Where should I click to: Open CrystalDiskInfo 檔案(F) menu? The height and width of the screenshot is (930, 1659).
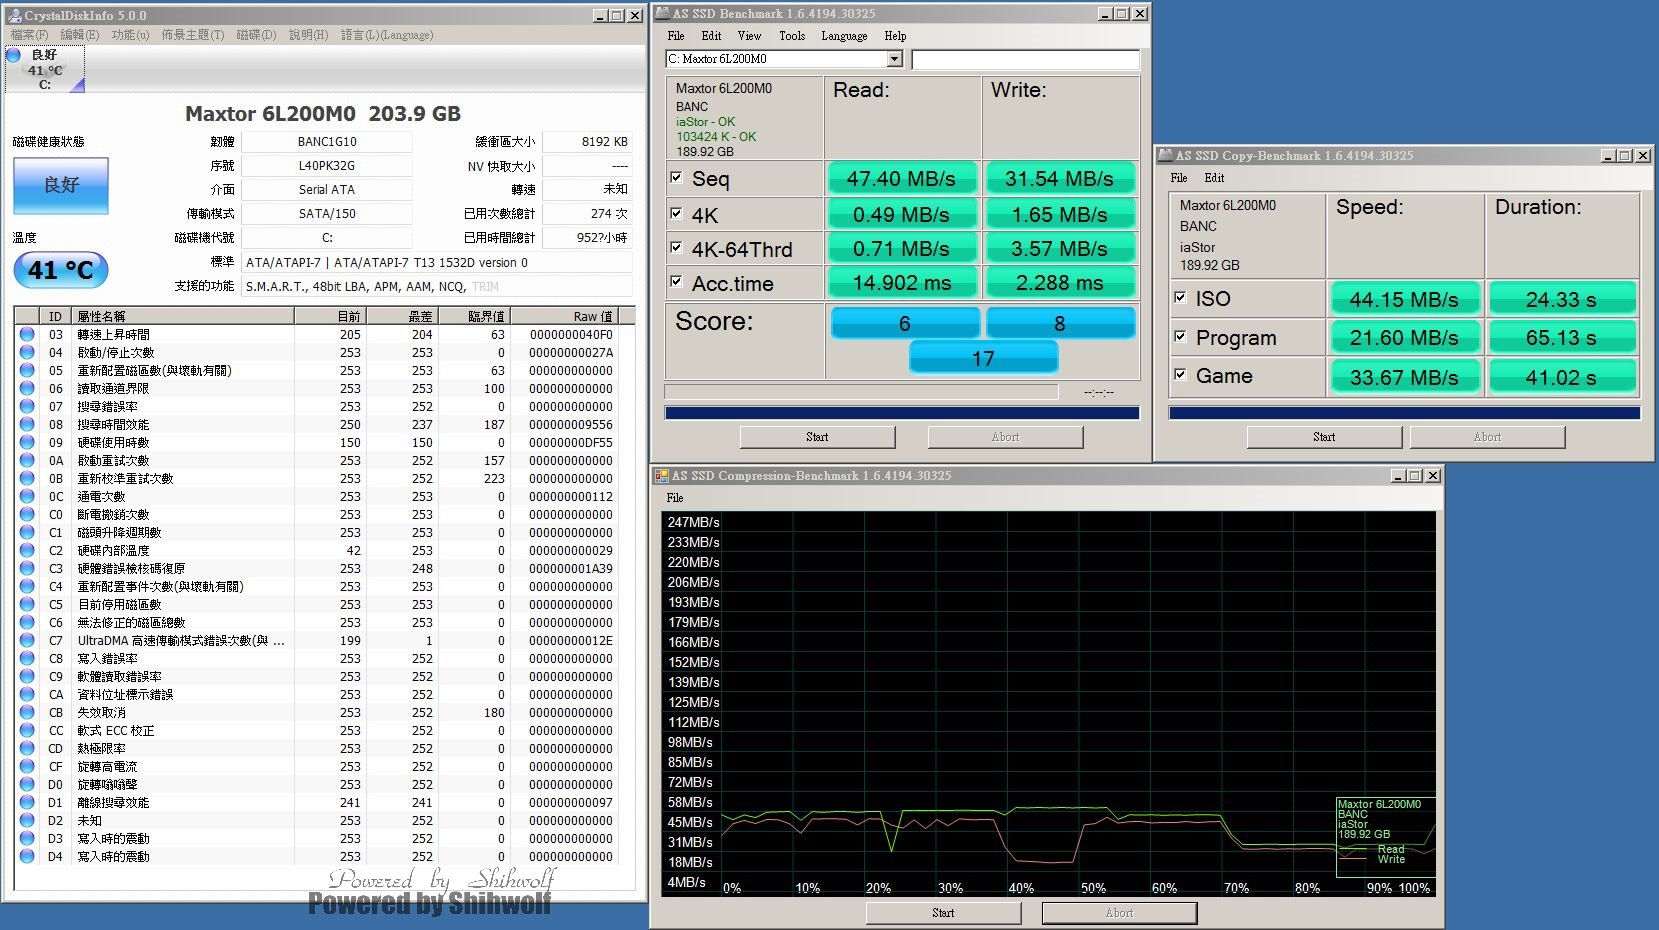(29, 35)
